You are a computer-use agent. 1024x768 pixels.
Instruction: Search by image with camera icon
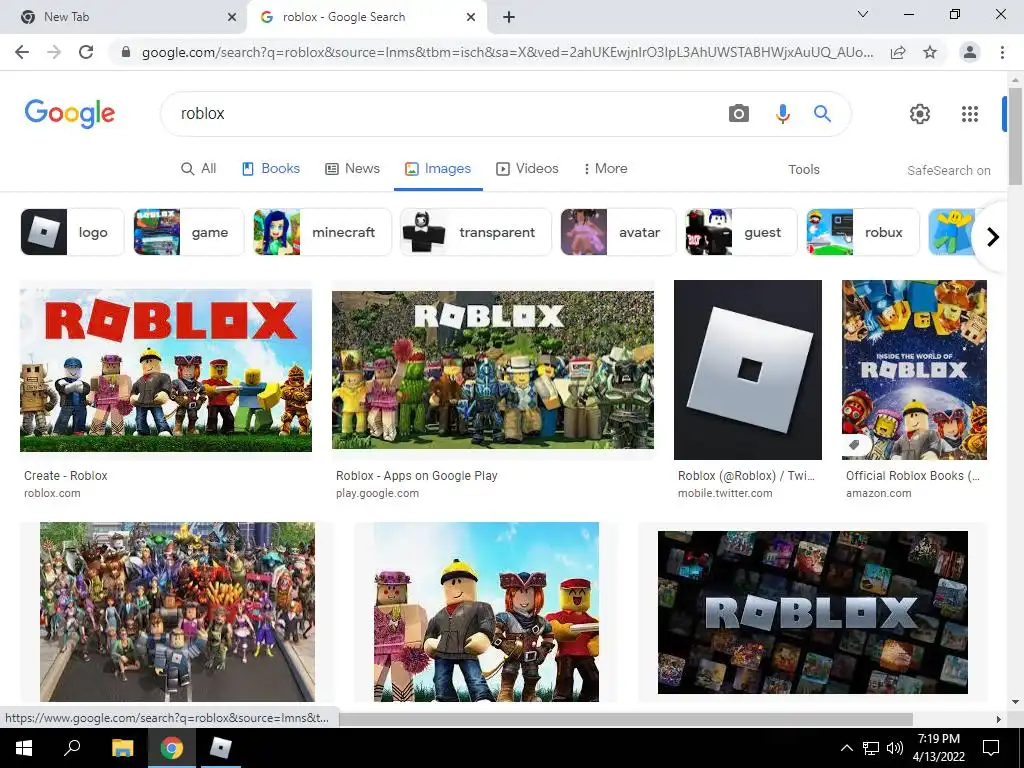point(739,114)
